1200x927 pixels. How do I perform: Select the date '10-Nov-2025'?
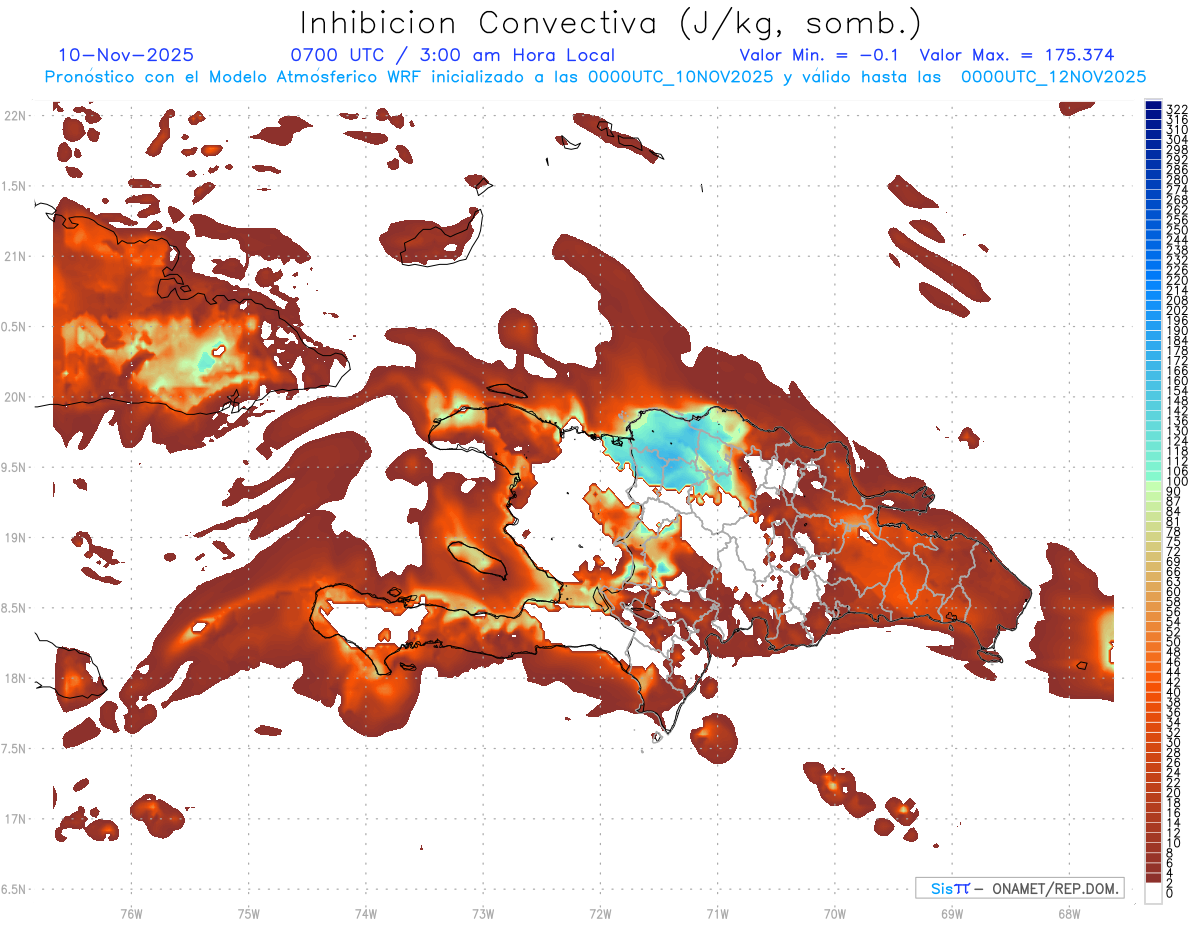126,55
